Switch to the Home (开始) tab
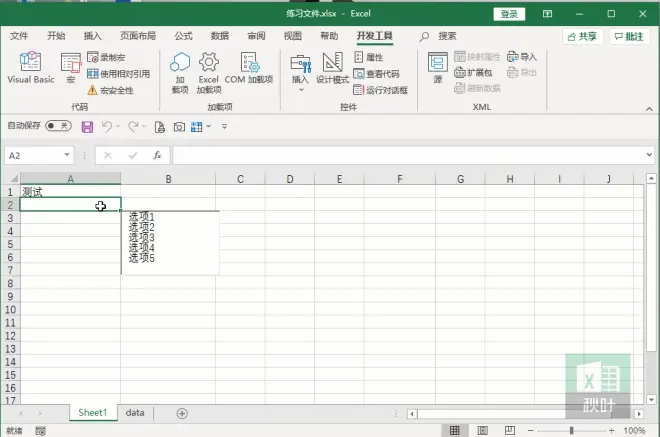The height and width of the screenshot is (437, 660). [x=56, y=36]
